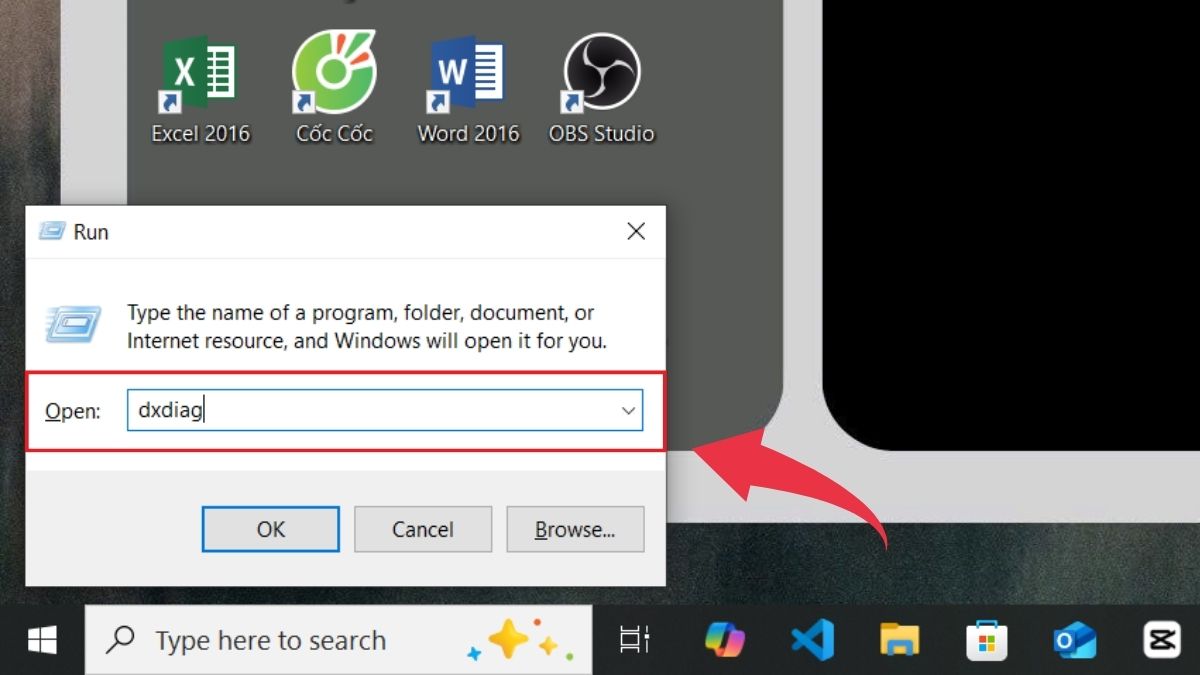Open the Excel 2016 desktop shortcut
Viewport: 1200px width, 675px height.
tap(200, 90)
